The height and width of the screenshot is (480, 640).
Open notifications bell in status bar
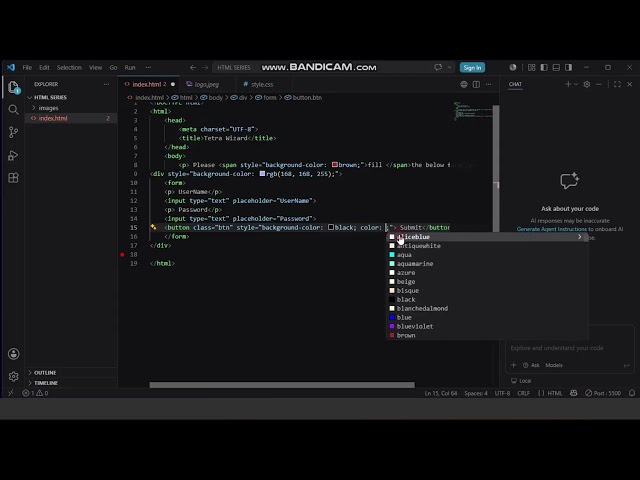(632, 393)
